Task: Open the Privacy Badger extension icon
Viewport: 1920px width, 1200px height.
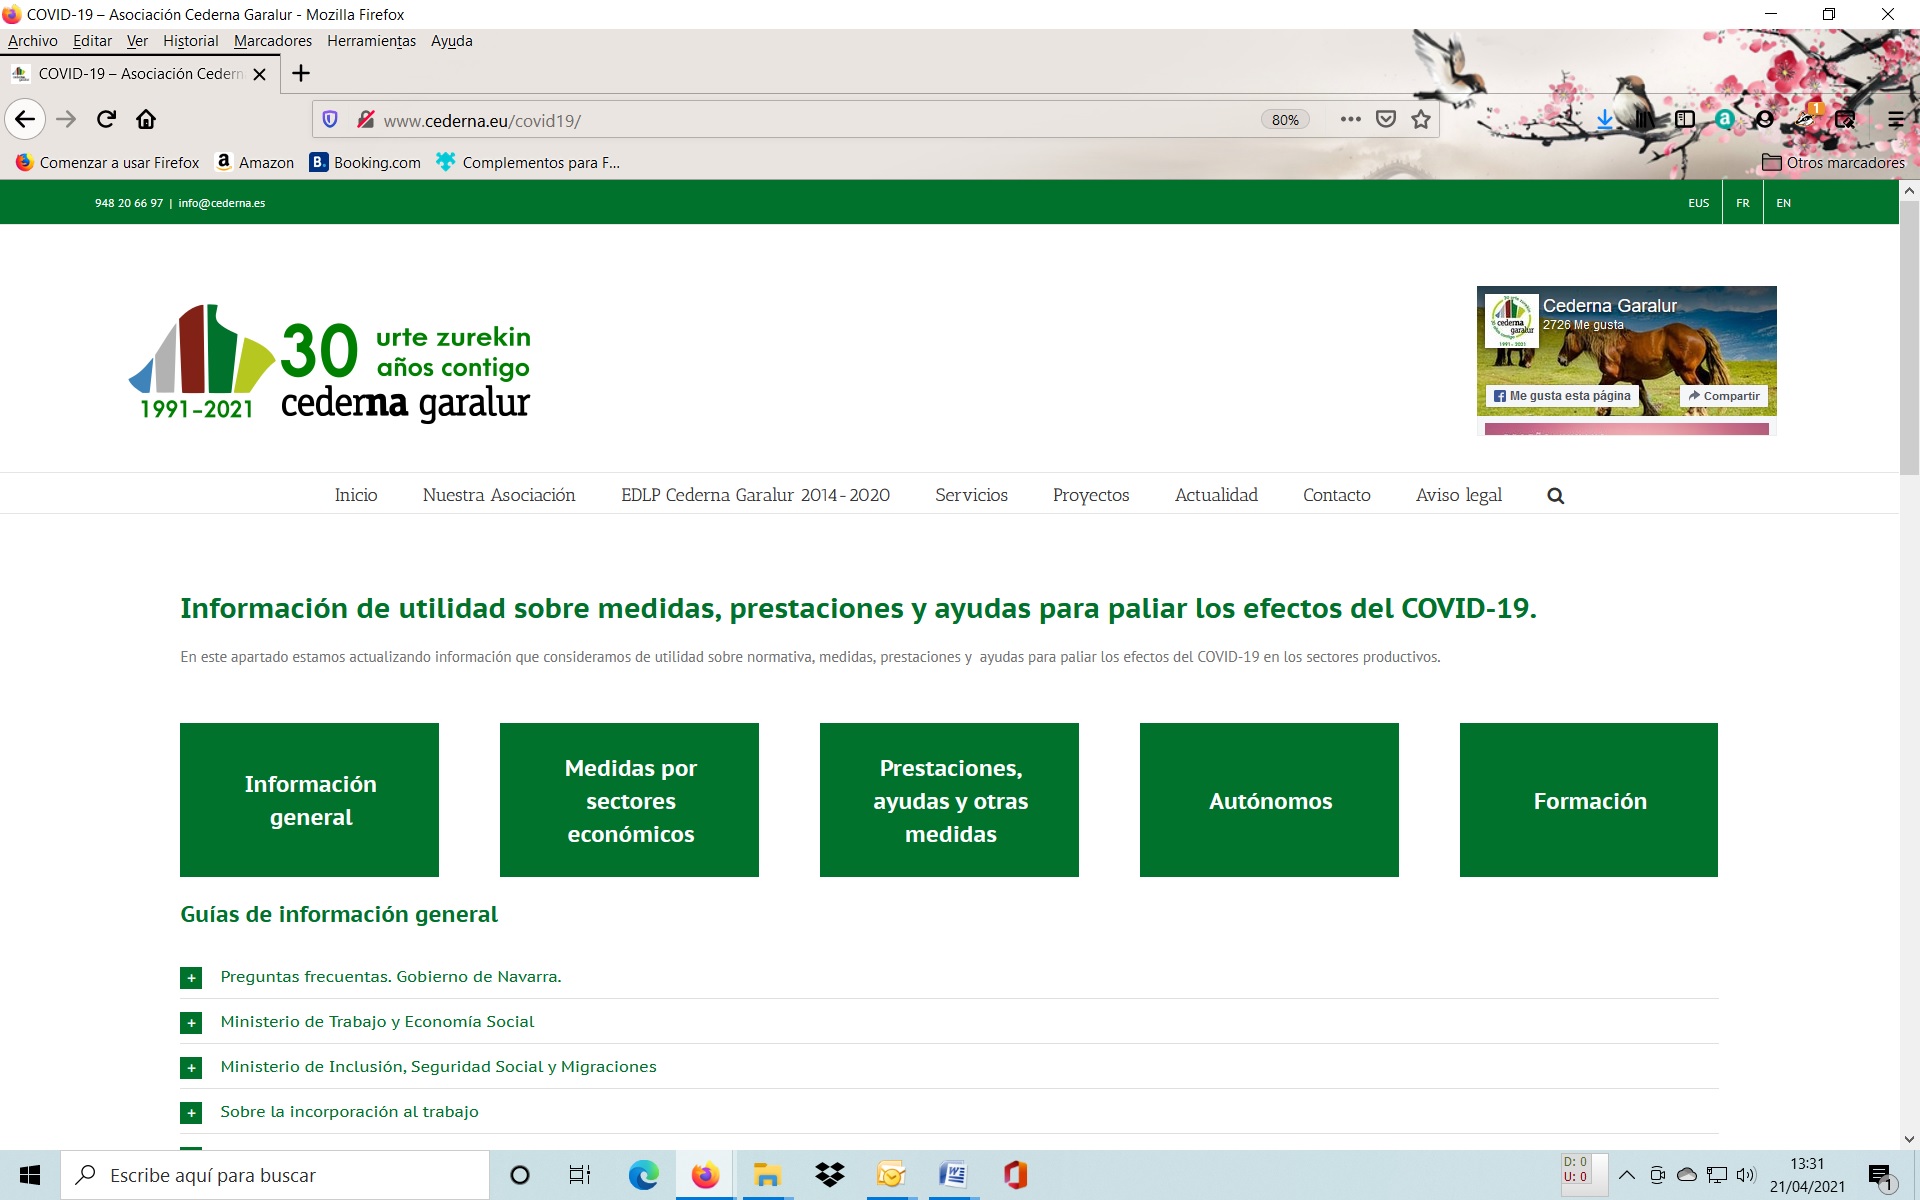Action: click(1807, 119)
